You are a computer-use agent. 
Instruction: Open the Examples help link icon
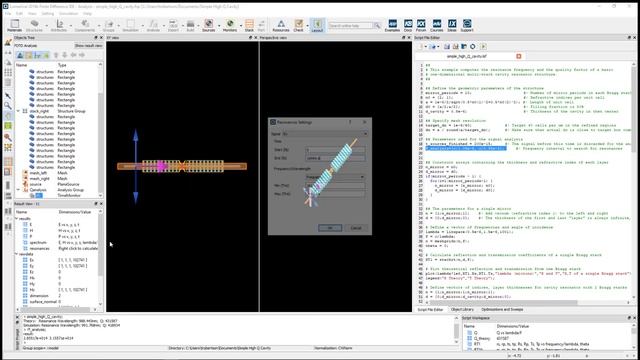[392, 25]
